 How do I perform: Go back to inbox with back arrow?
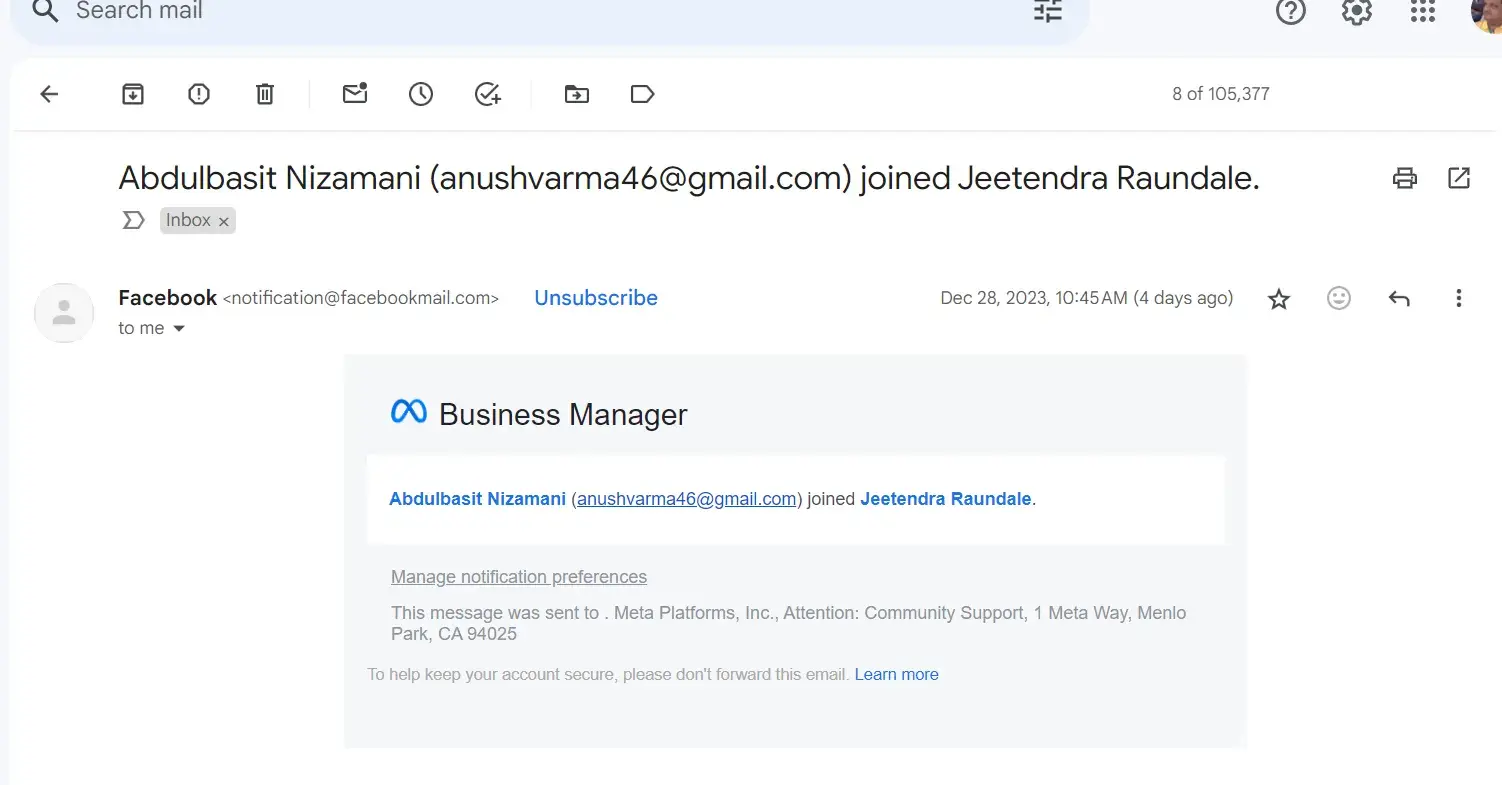[49, 94]
